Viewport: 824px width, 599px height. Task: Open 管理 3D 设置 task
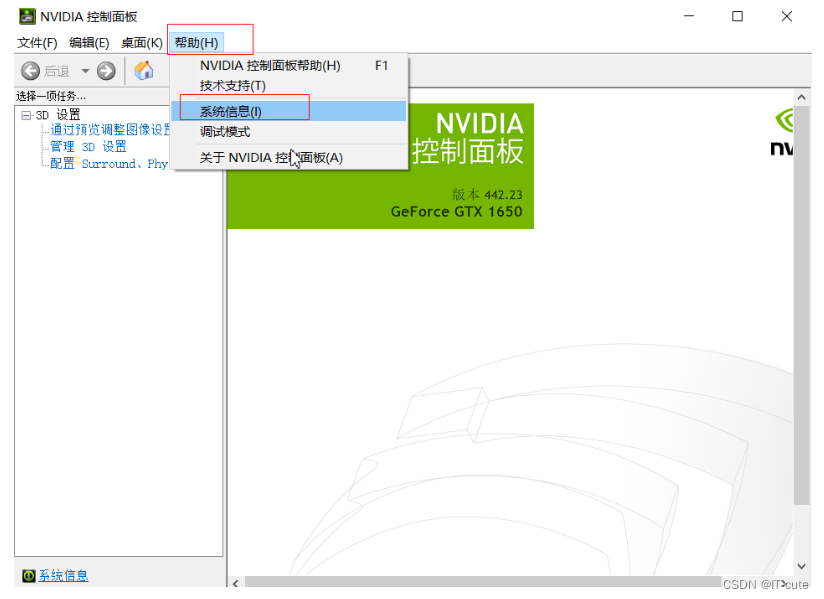tap(88, 147)
